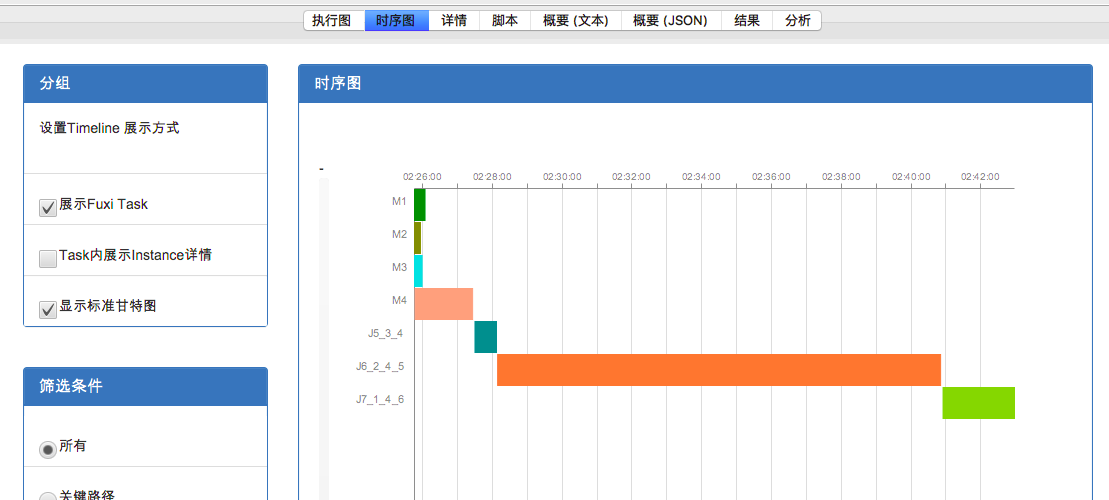Enable Task内展示Instance详情 checkbox

coord(48,259)
